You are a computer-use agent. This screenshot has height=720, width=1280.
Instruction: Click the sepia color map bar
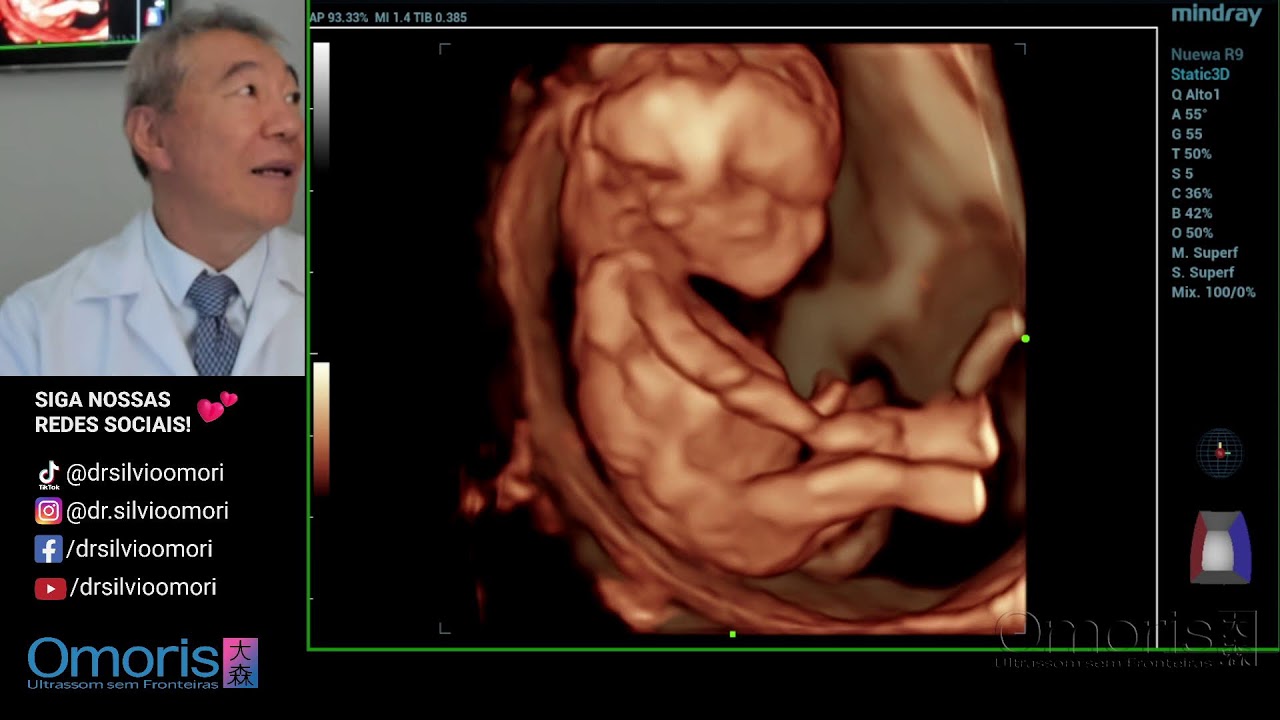pos(321,428)
